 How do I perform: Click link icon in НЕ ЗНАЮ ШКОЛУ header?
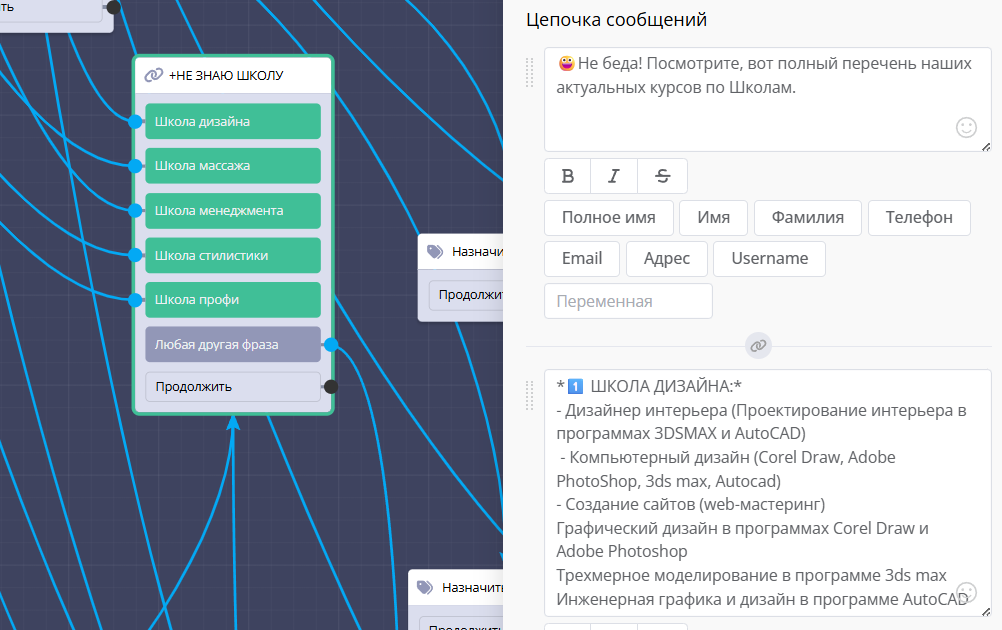[153, 75]
